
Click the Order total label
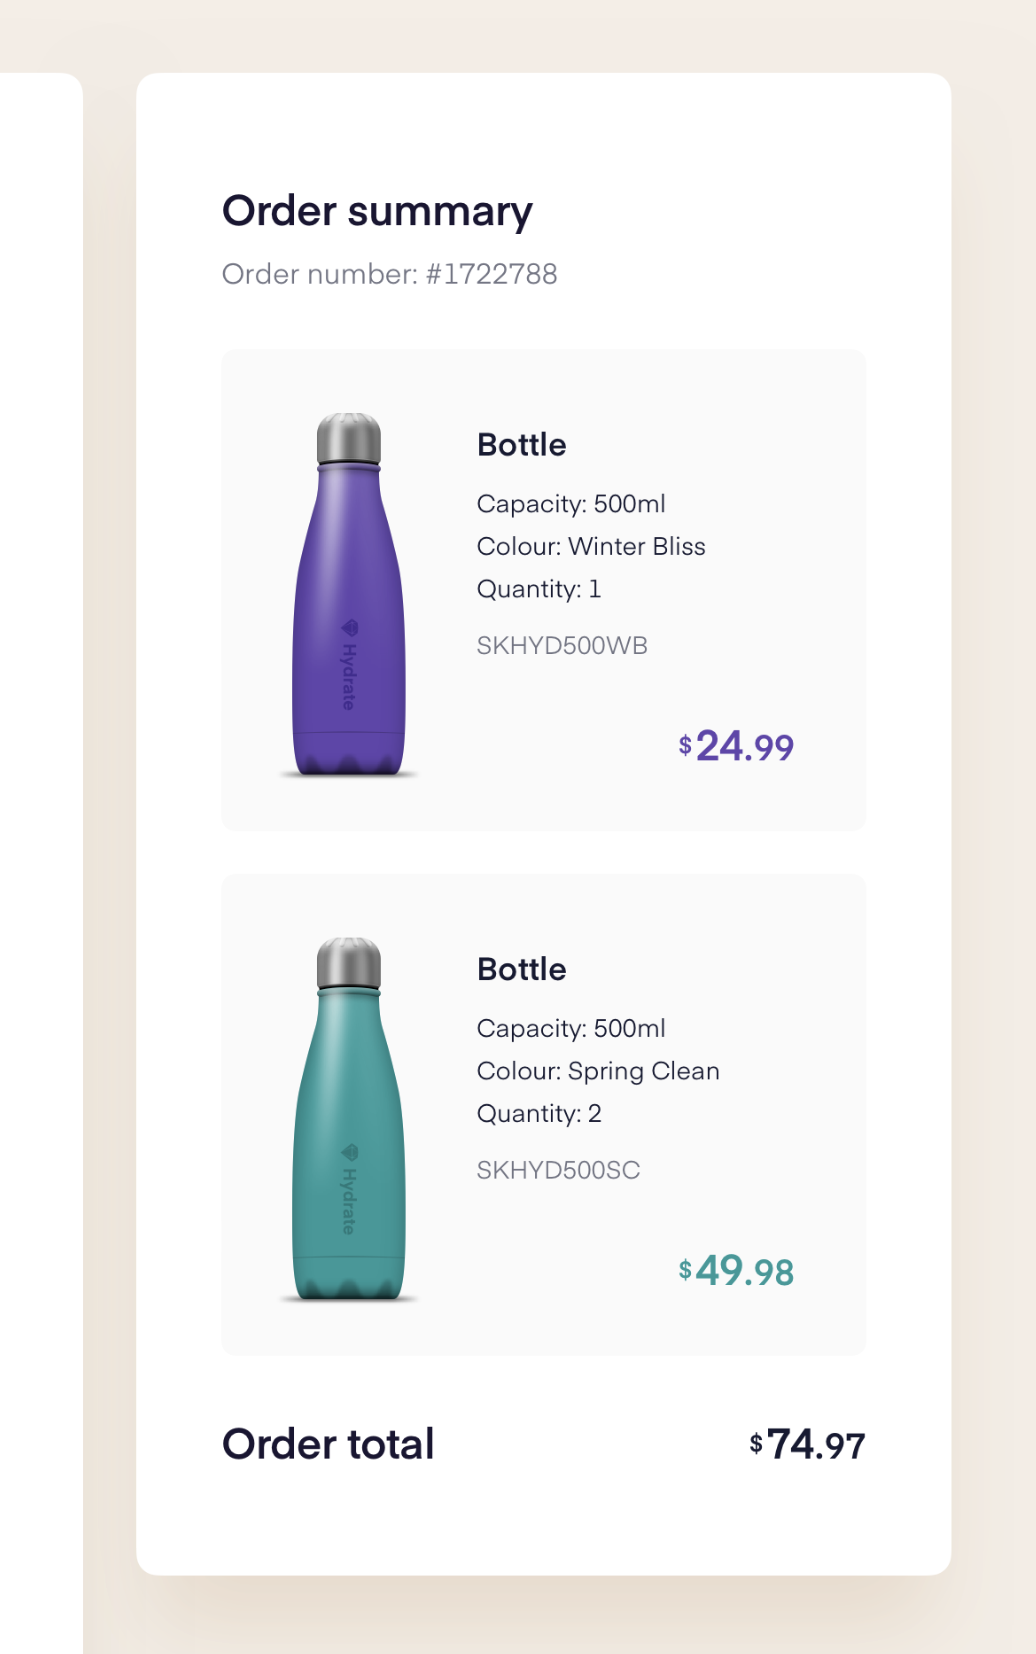pyautogui.click(x=328, y=1444)
